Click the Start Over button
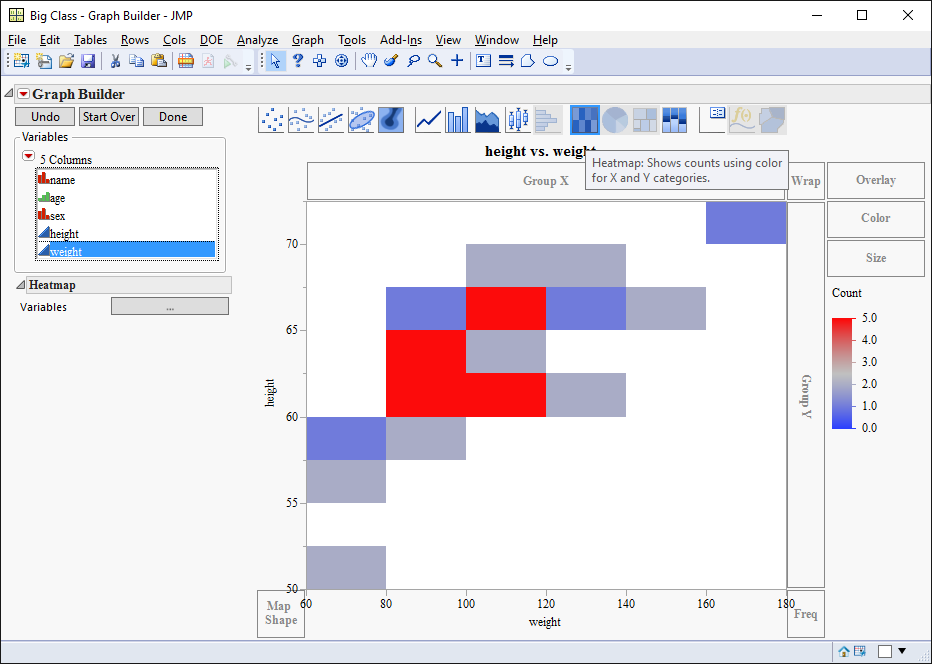The image size is (932, 664). tap(108, 116)
